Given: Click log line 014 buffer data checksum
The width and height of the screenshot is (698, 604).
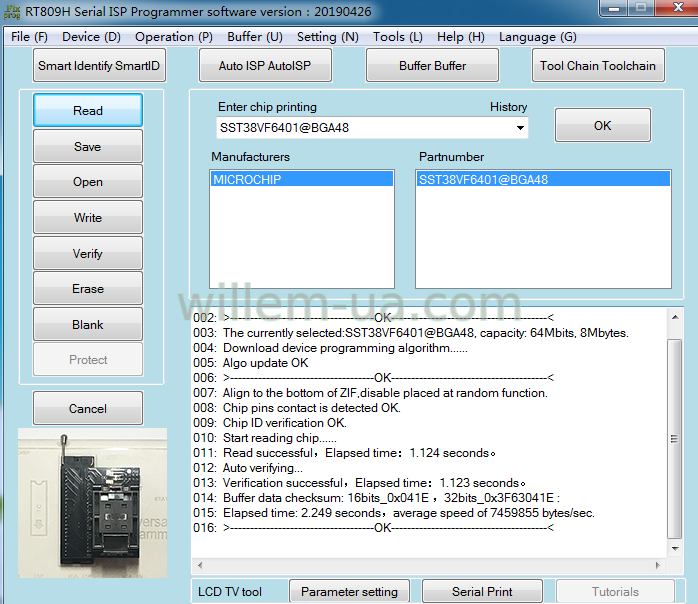Looking at the screenshot, I should pyautogui.click(x=377, y=498).
